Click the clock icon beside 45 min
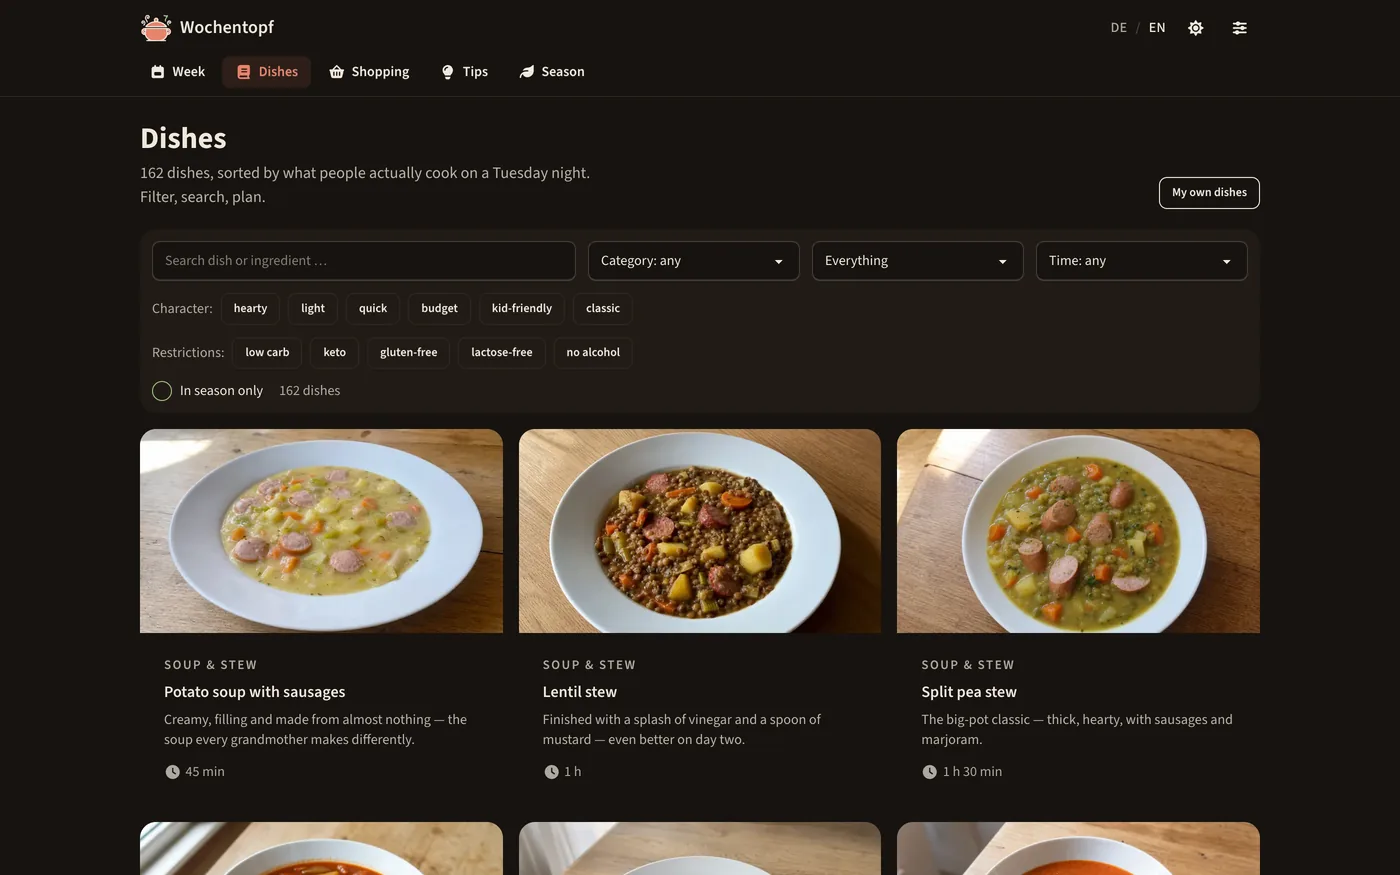This screenshot has height=875, width=1400. 172,772
